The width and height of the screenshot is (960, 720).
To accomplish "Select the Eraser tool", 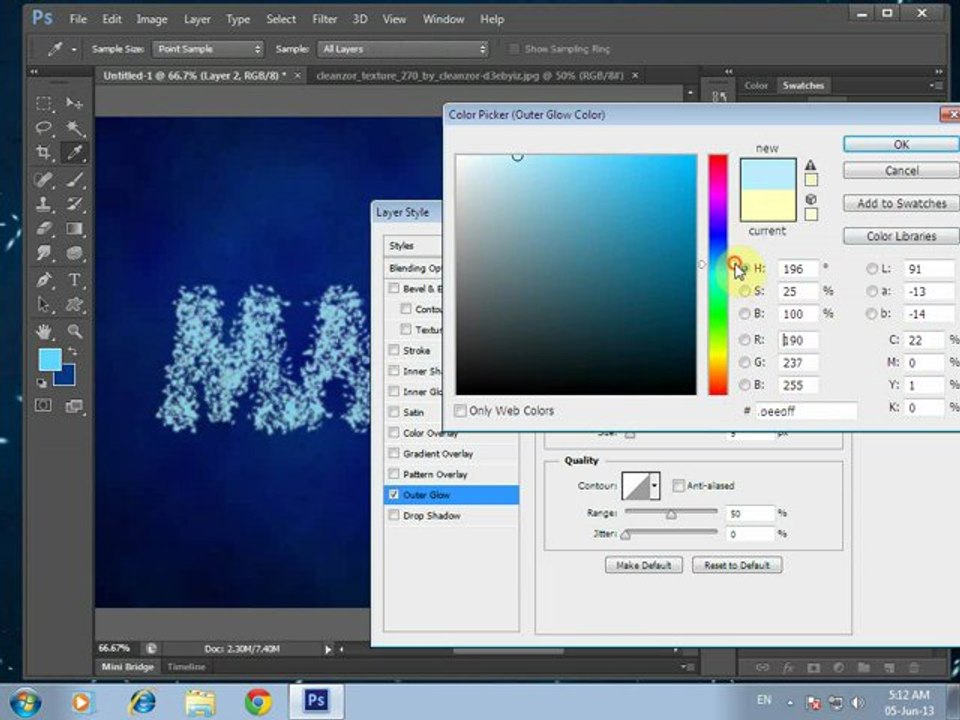I will [x=43, y=228].
